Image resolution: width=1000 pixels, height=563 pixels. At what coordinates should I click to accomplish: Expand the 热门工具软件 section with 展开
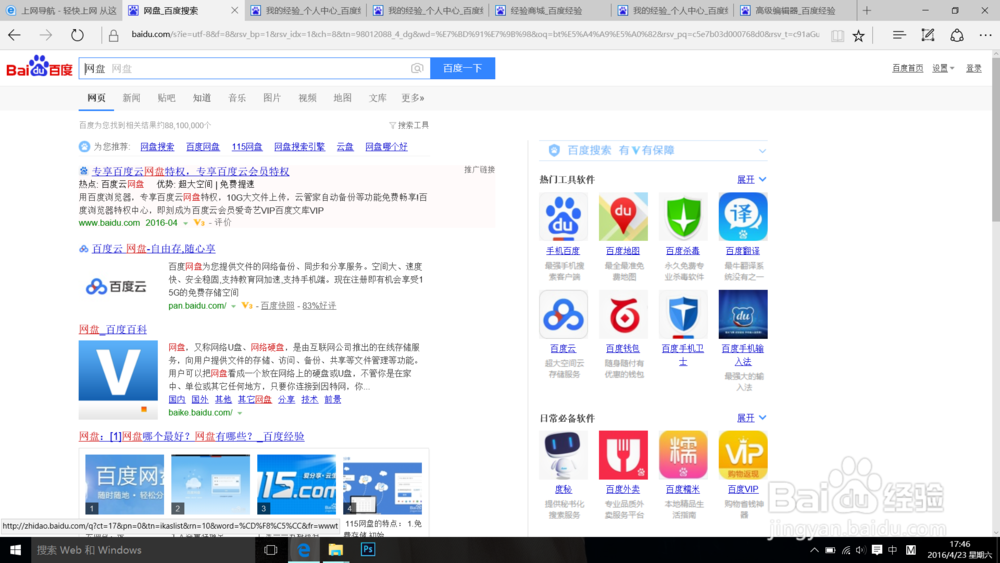tap(752, 180)
